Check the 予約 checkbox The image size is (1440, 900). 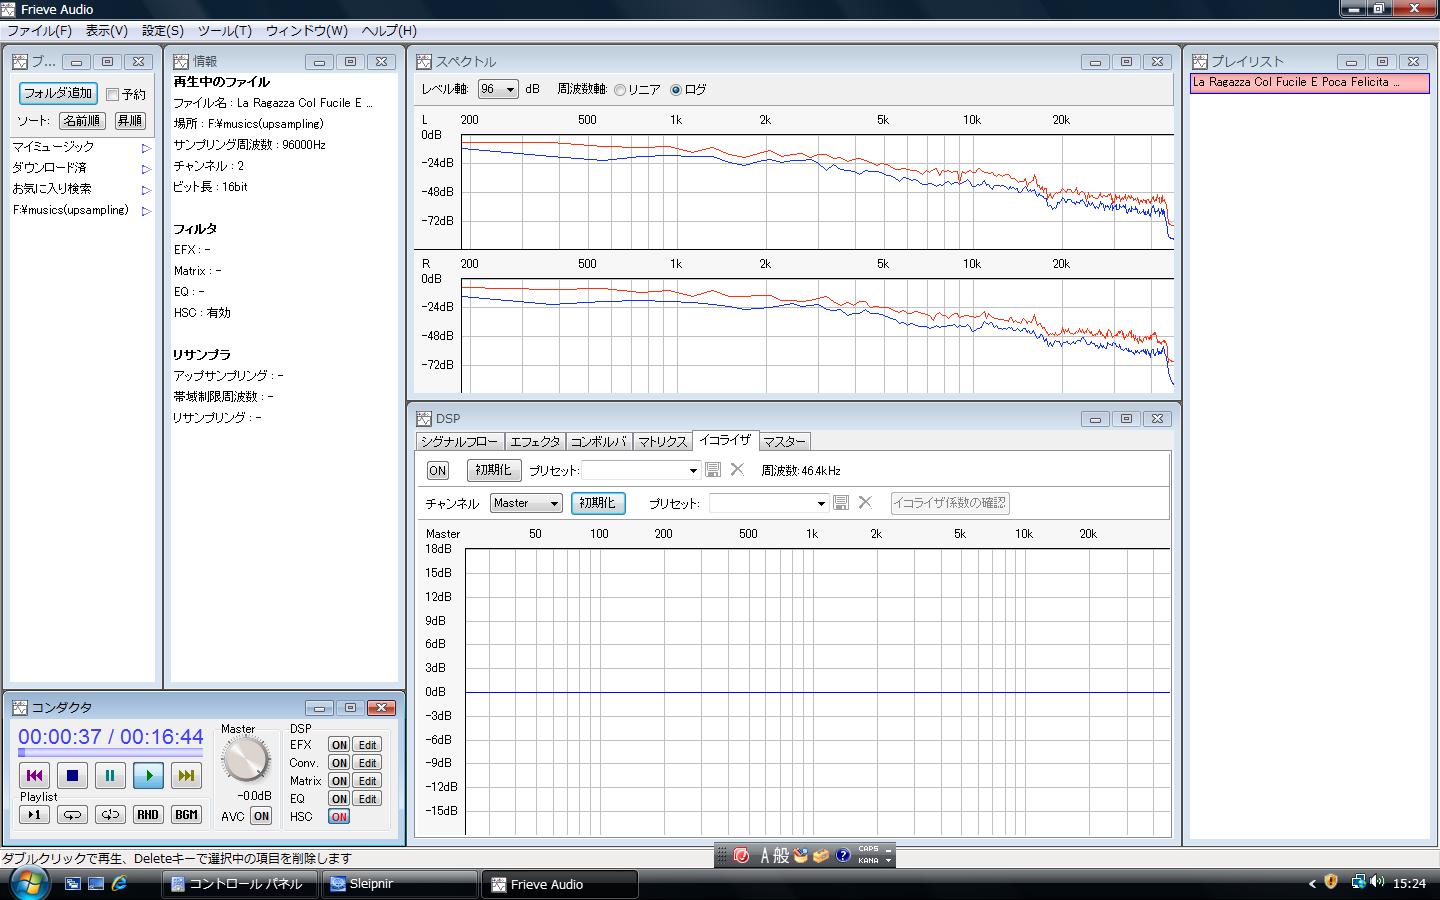[x=113, y=94]
